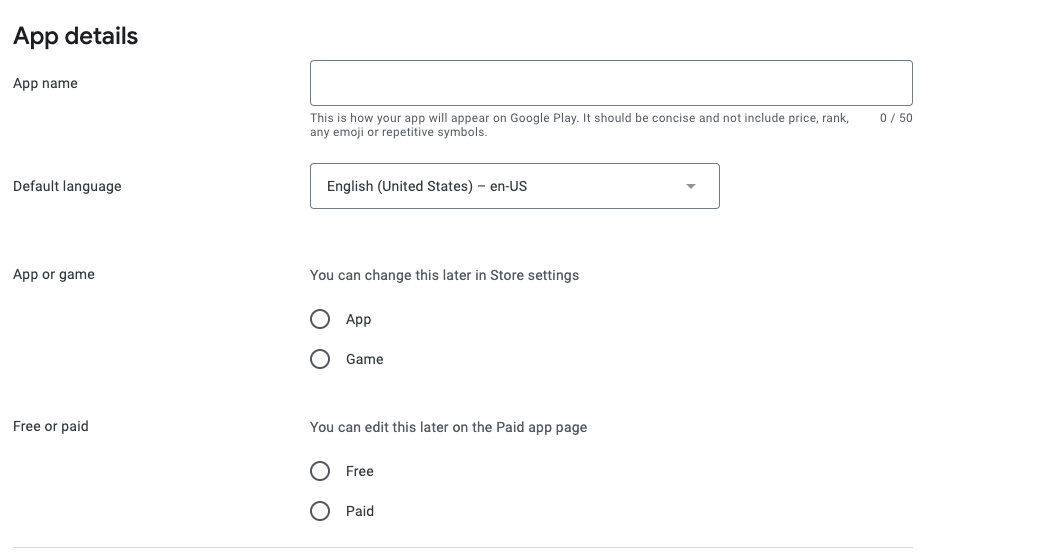
Task: Click the App name text field
Action: tap(610, 83)
